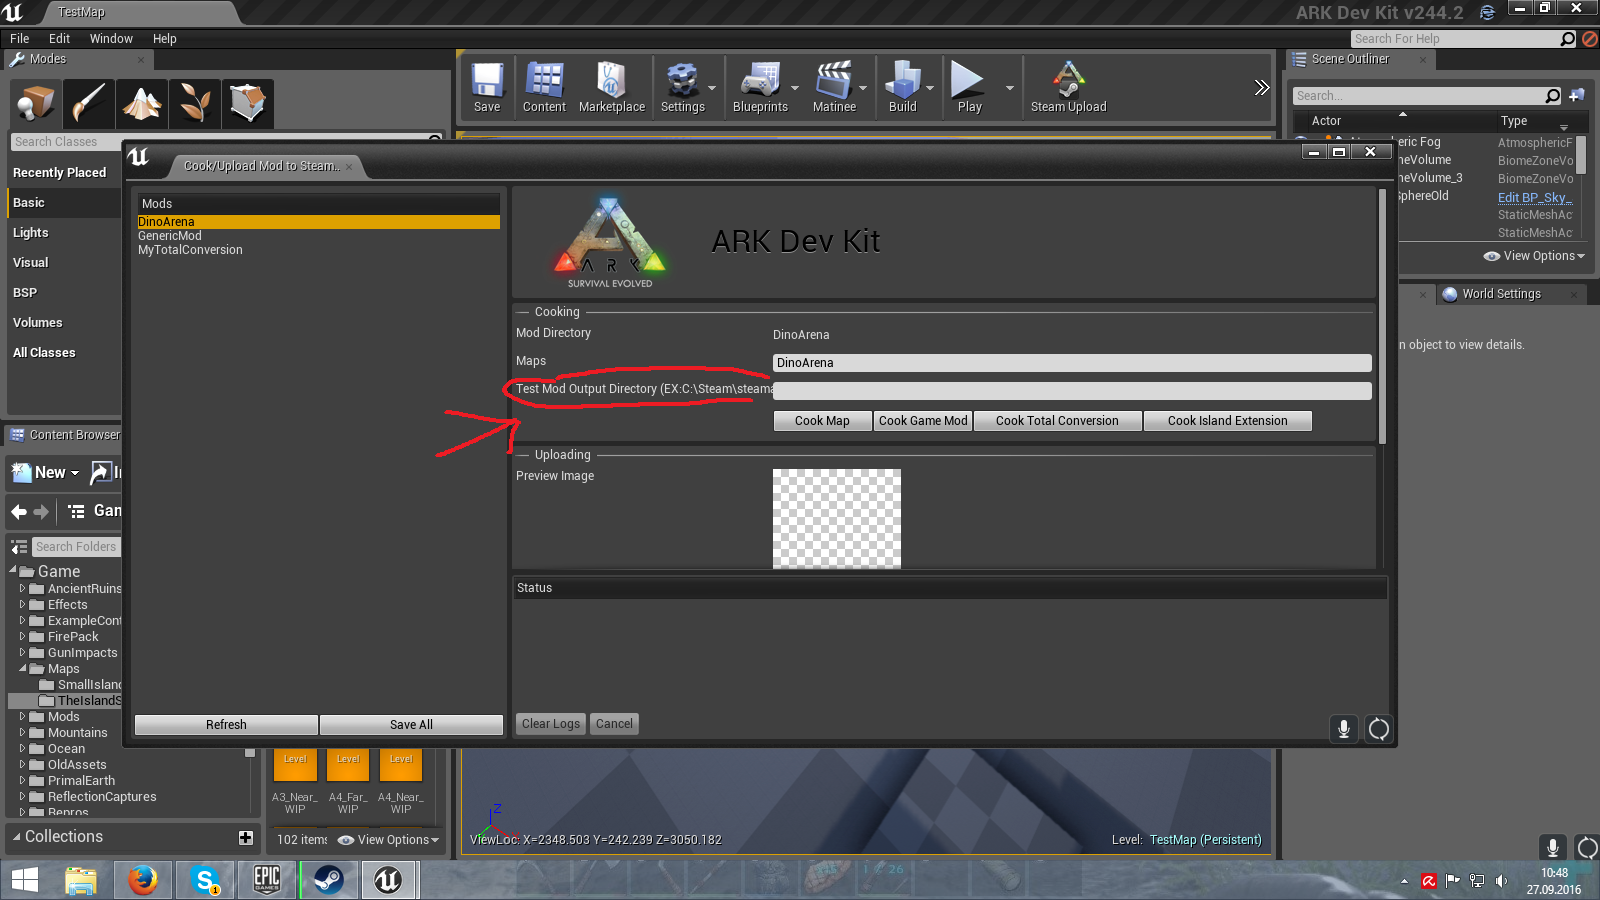Open the Content browser toolbar icon
Screen dimensions: 1600x900
pyautogui.click(x=544, y=87)
